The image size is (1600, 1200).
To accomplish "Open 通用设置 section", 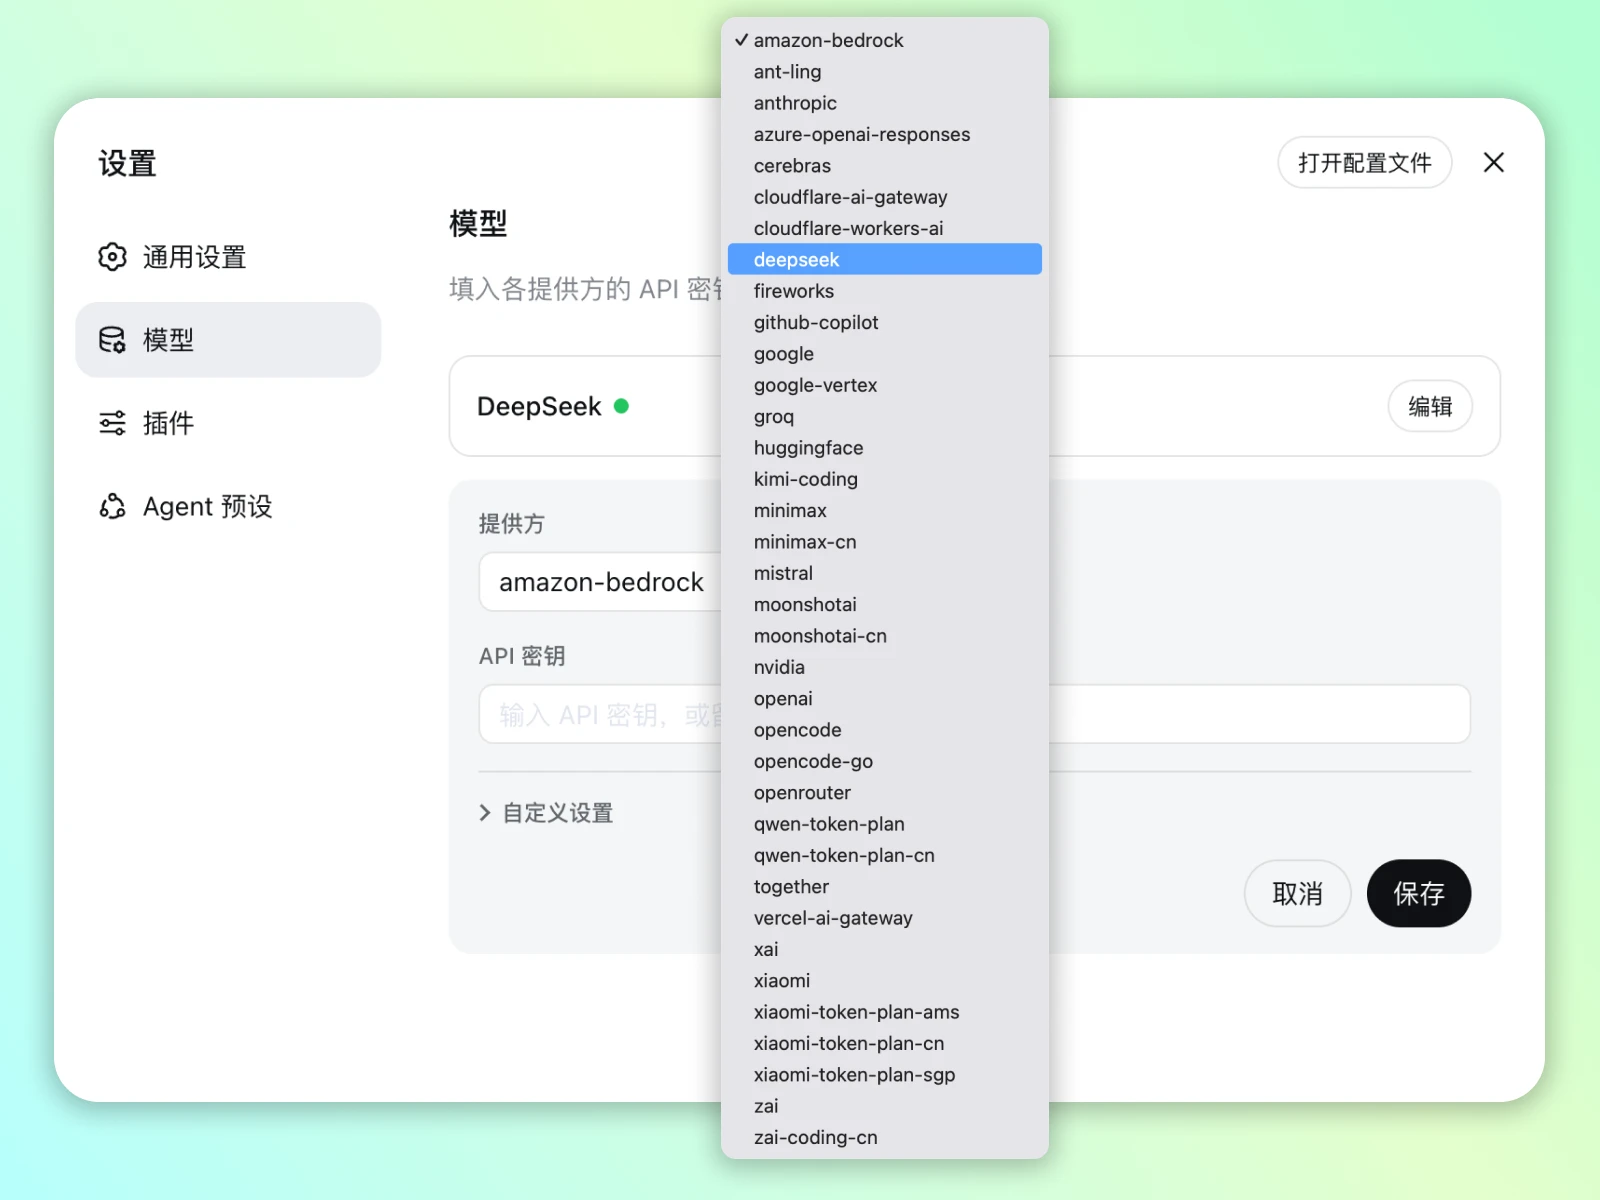I will point(228,257).
